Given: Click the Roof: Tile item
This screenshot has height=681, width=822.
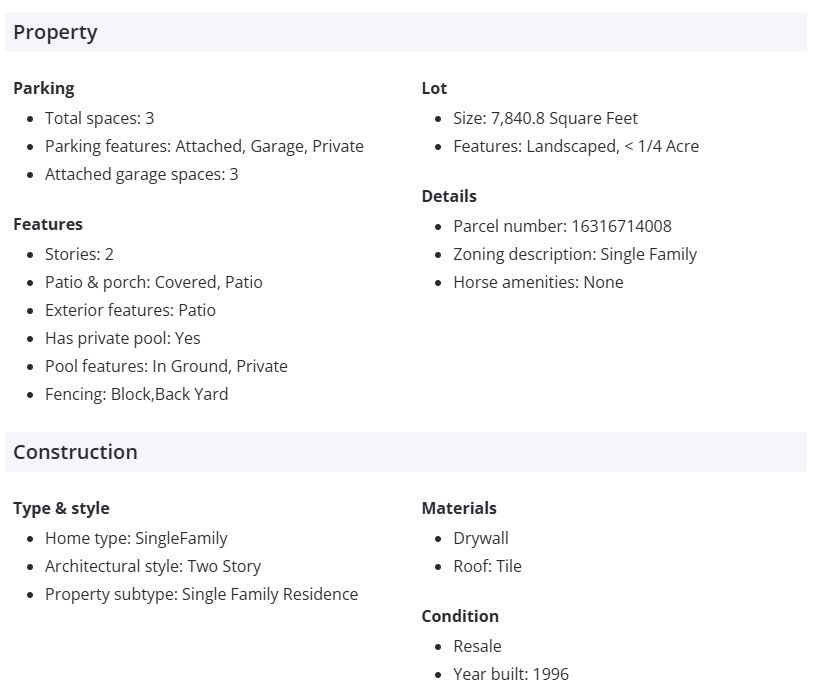Looking at the screenshot, I should click(487, 566).
